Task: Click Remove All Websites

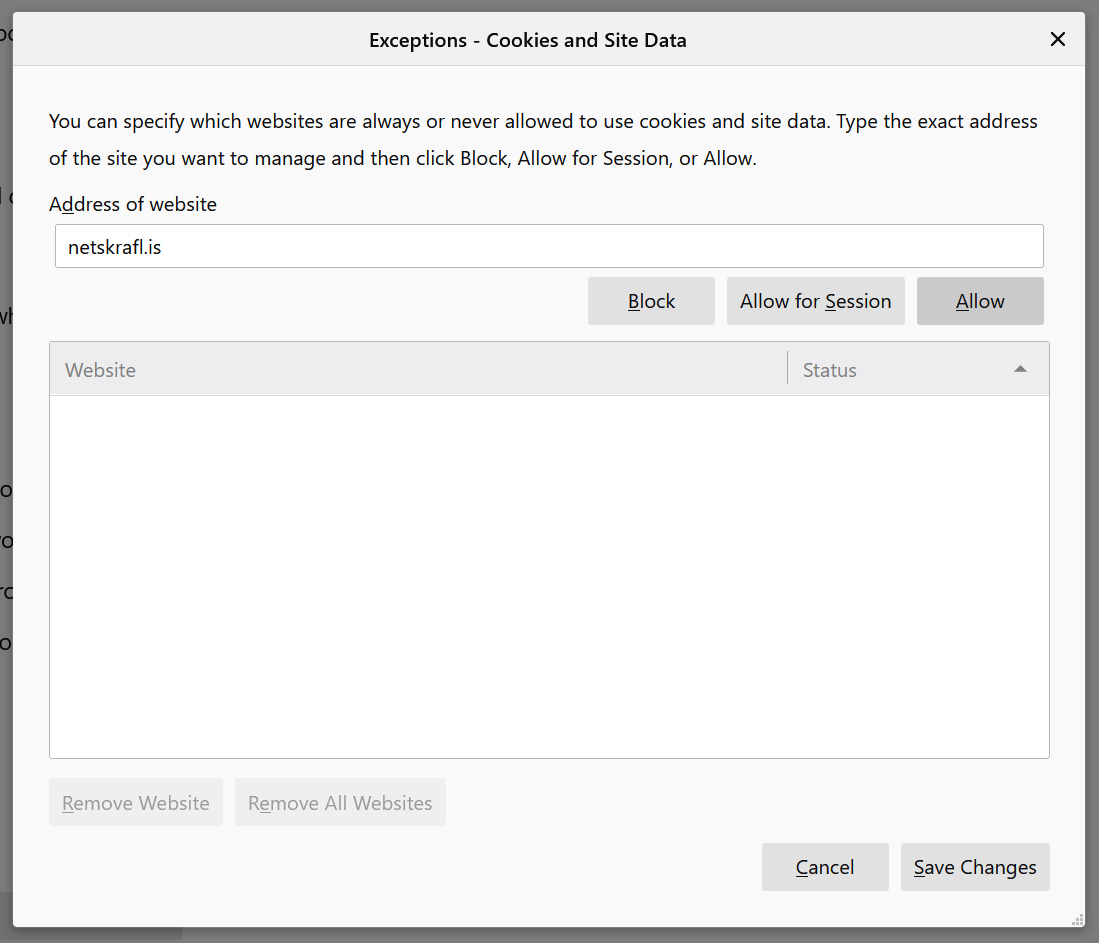Action: tap(340, 803)
